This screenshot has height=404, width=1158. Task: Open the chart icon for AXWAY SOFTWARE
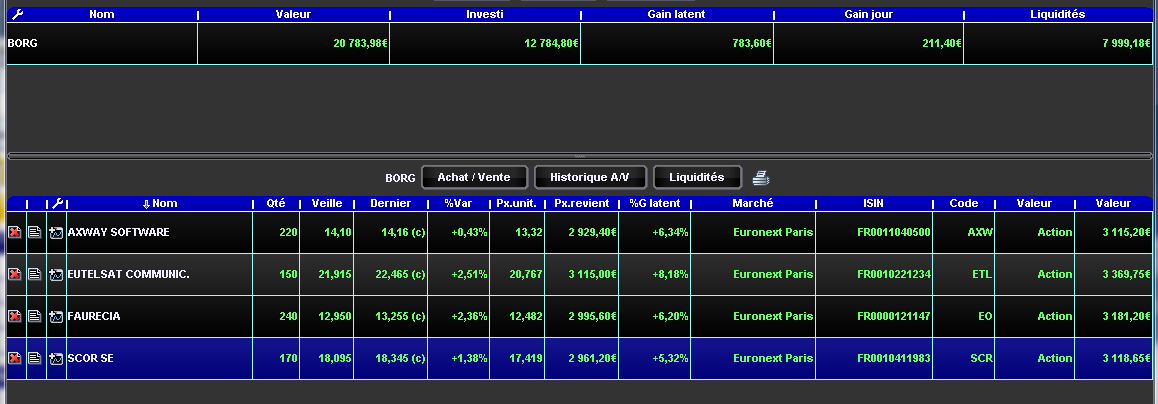(x=56, y=233)
